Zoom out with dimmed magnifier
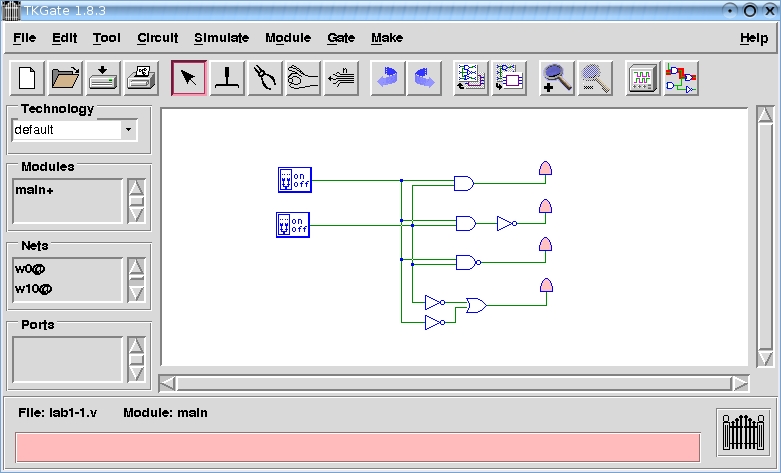 point(595,78)
